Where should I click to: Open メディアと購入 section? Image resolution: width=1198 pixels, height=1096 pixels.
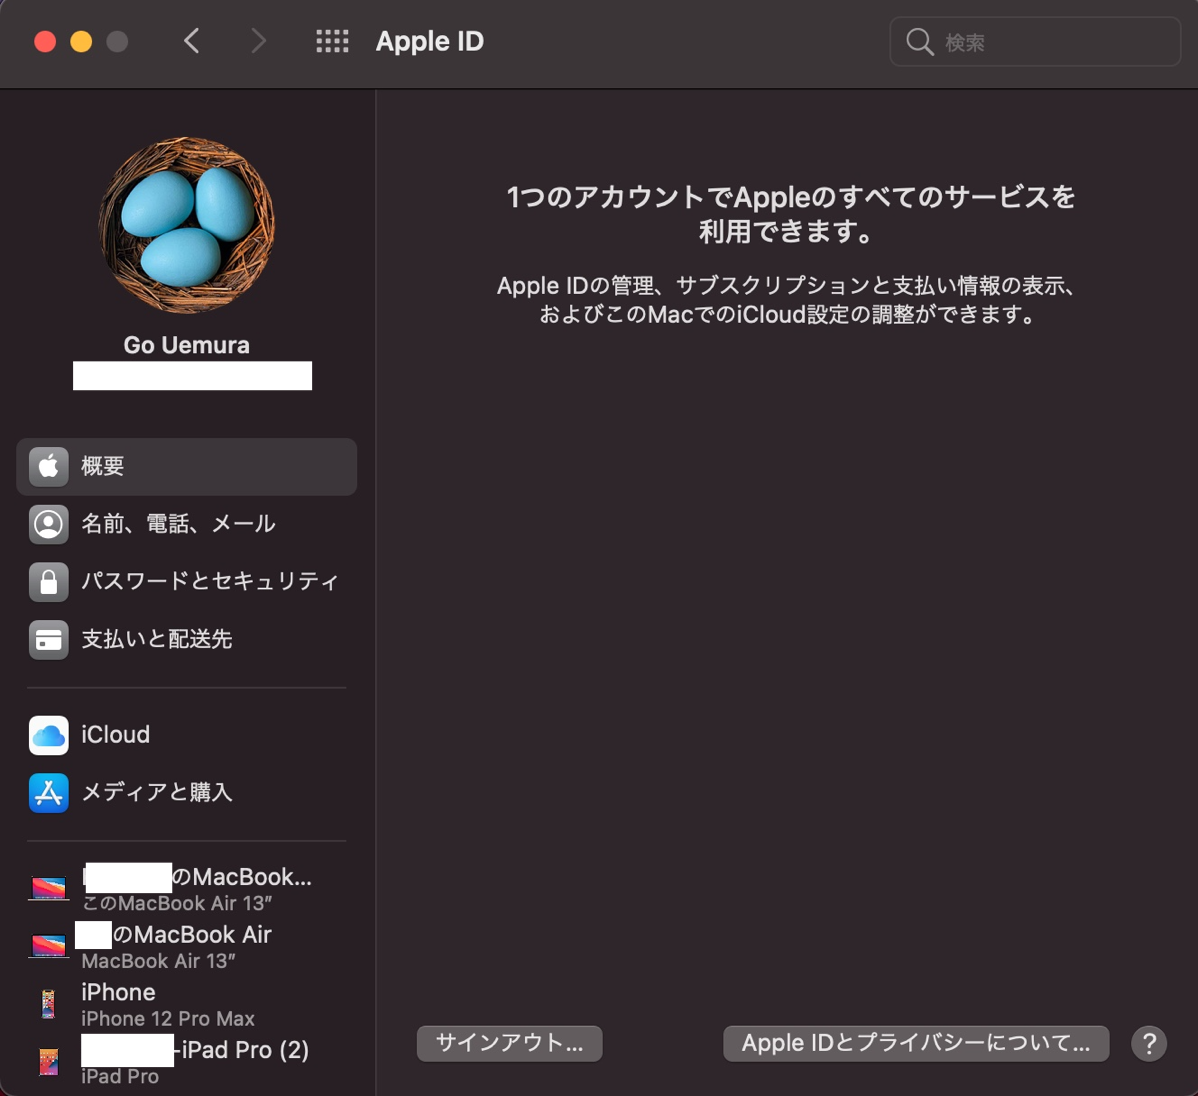[x=186, y=793]
